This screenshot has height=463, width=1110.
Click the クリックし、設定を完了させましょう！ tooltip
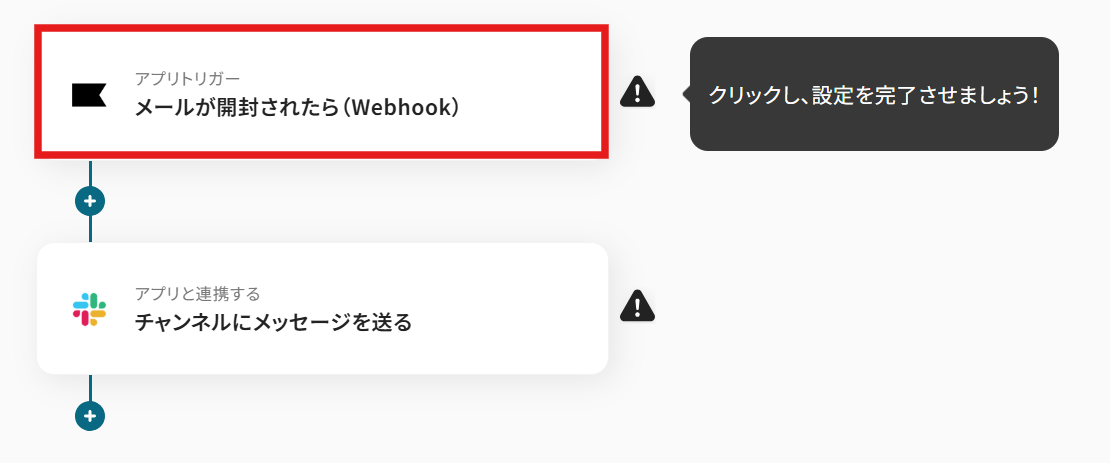point(874,94)
